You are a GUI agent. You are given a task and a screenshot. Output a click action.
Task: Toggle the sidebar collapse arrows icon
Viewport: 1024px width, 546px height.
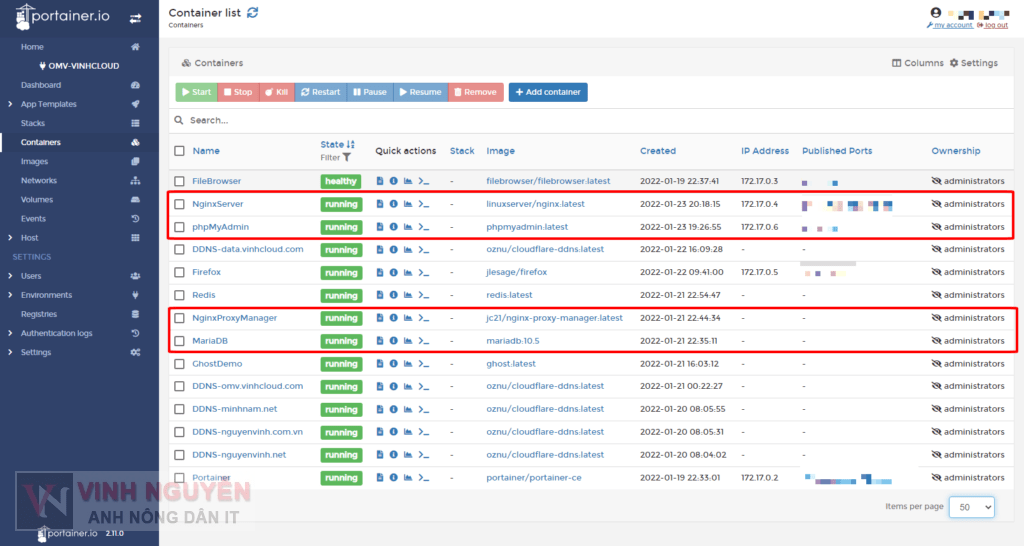(135, 18)
